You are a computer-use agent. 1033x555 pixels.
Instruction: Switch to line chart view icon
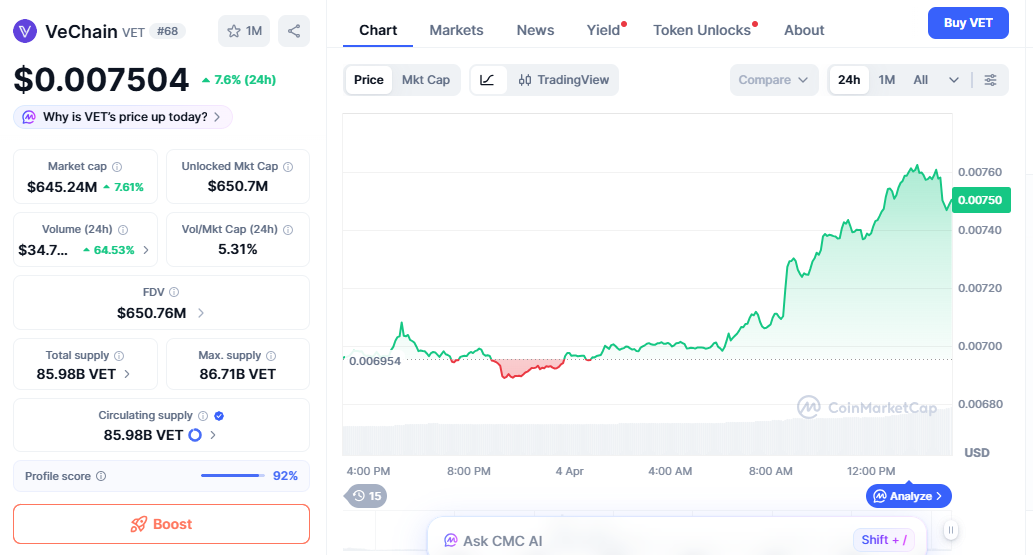[x=488, y=80]
